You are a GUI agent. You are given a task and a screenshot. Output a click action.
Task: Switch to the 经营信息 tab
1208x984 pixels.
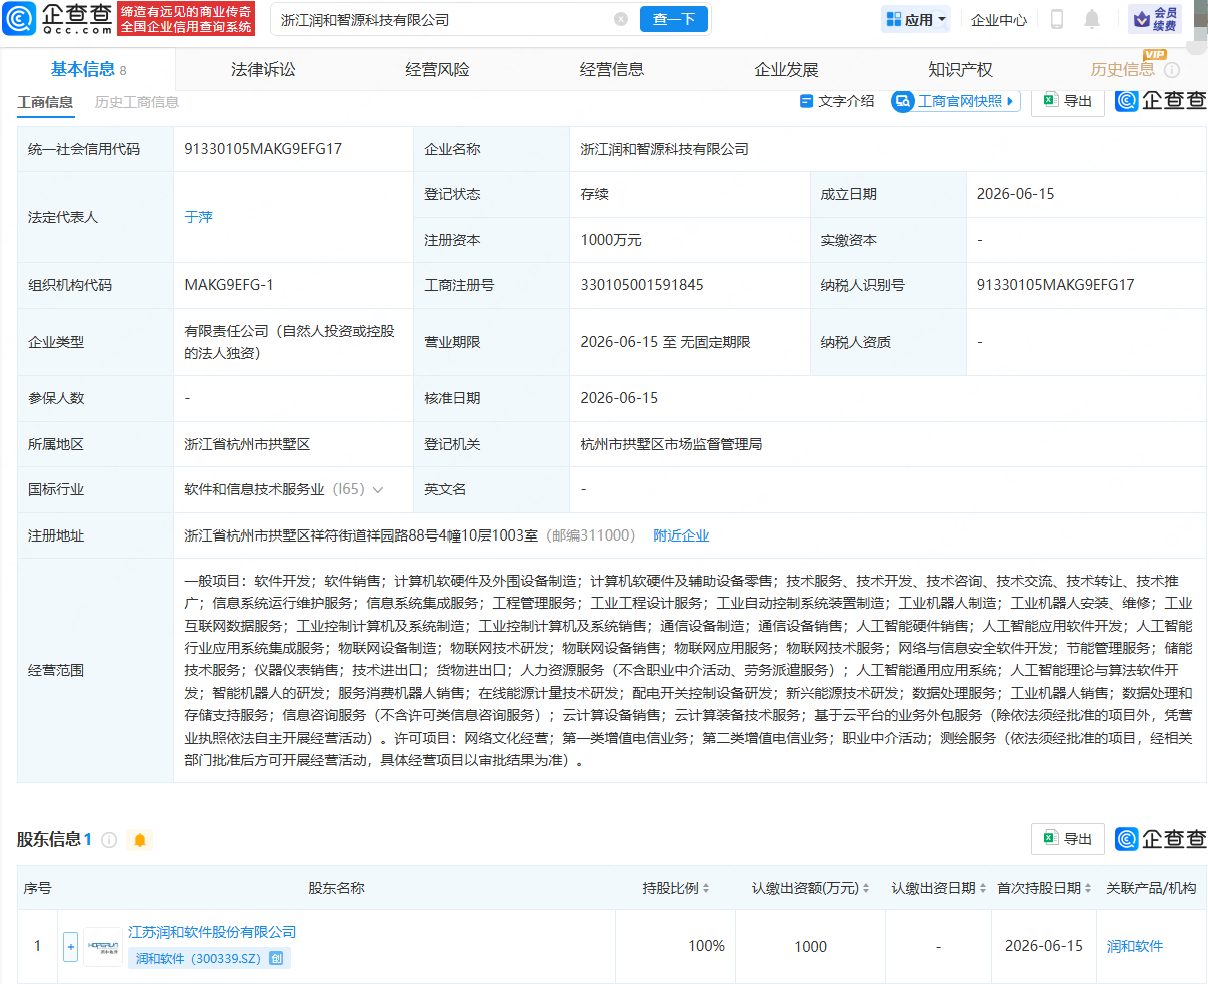coord(612,69)
